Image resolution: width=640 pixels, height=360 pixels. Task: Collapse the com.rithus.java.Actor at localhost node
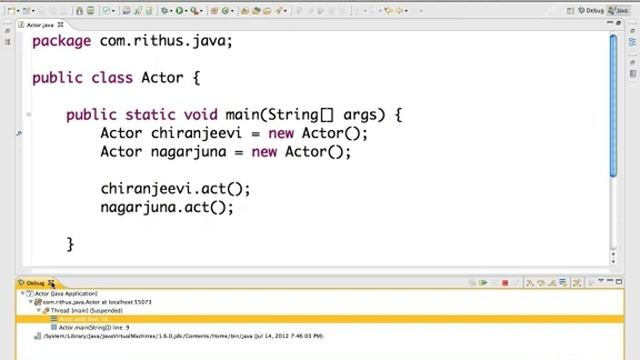[x=31, y=302]
